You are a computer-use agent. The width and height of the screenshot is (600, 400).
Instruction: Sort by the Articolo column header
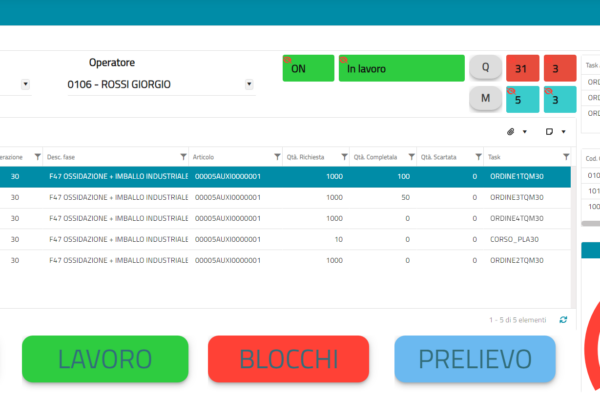[203, 157]
